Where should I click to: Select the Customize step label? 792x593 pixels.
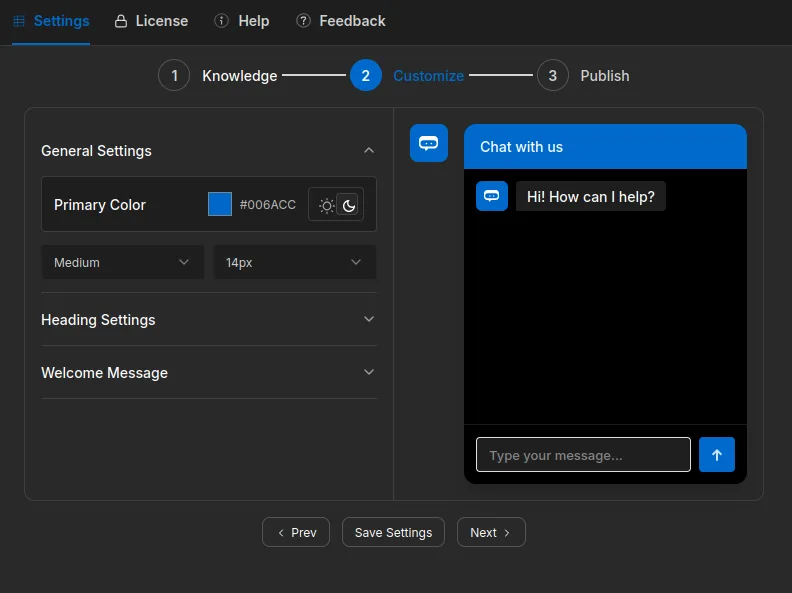[x=428, y=76]
